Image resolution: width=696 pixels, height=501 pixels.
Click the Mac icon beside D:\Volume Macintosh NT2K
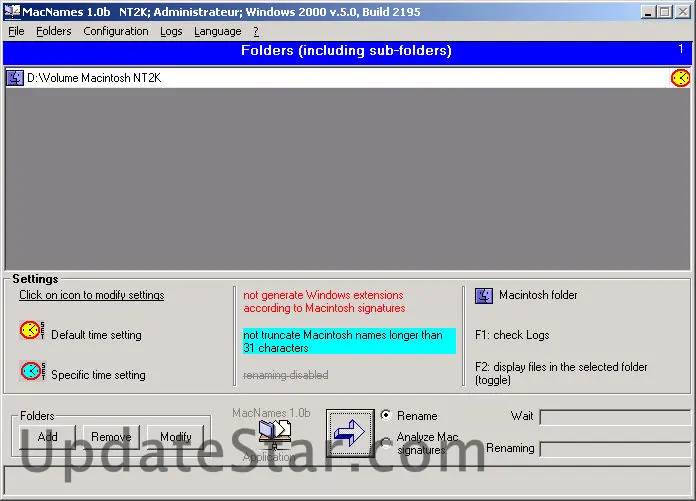(x=15, y=78)
